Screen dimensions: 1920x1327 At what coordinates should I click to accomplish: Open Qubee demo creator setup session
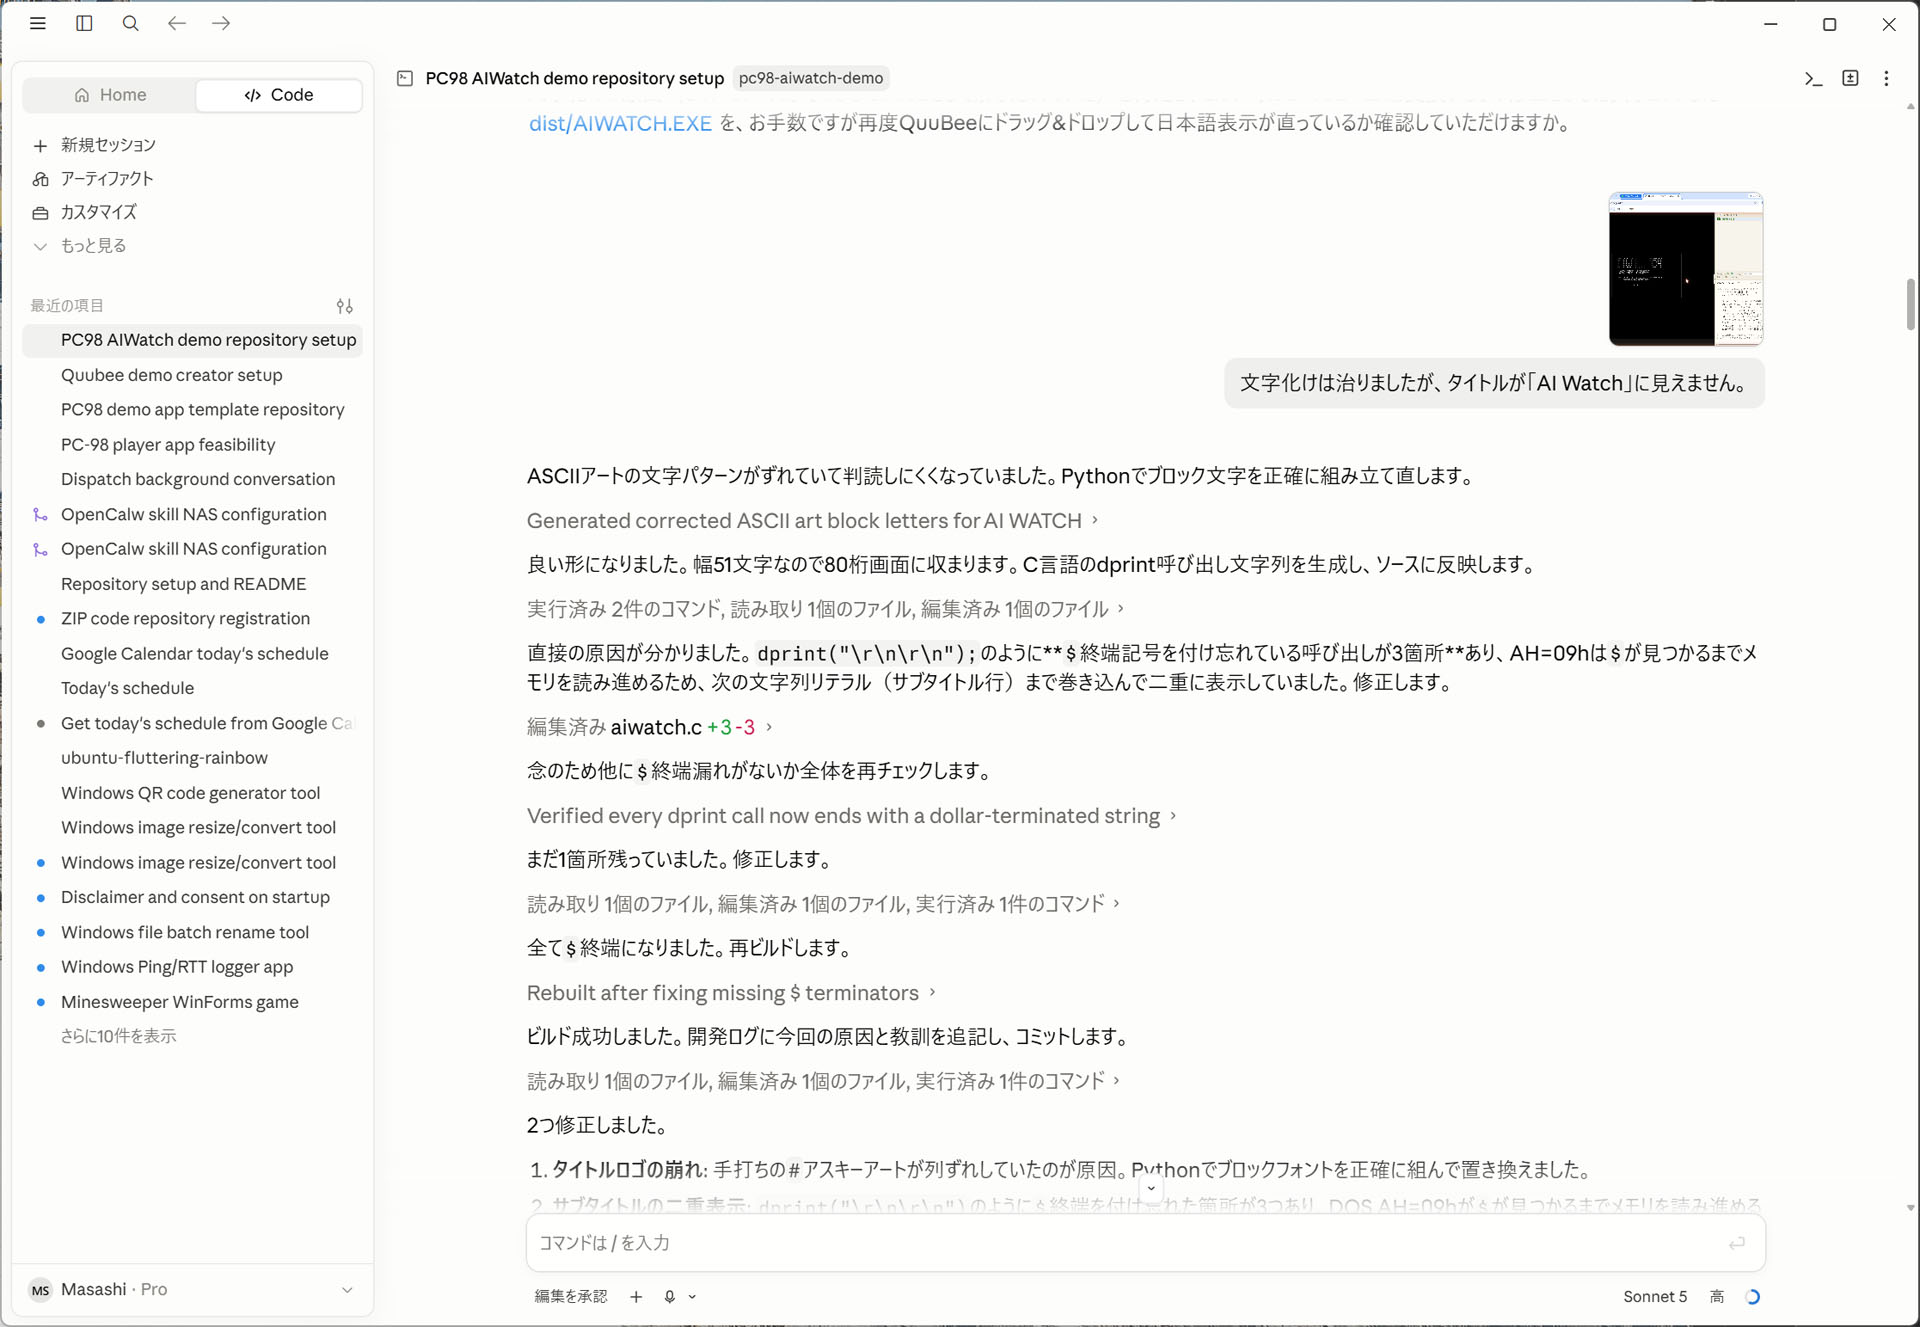[192, 375]
